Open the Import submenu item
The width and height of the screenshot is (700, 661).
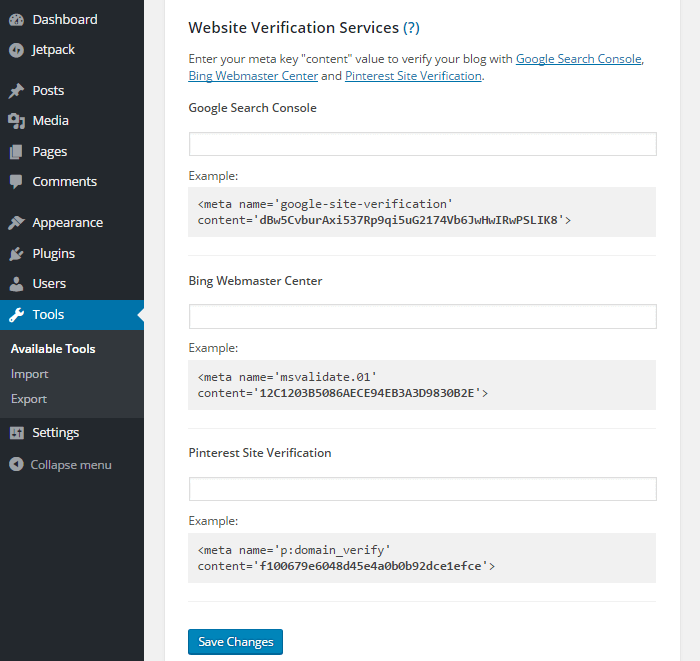click(x=29, y=374)
